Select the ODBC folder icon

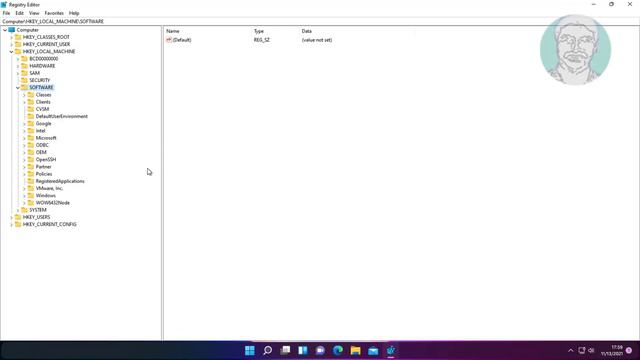31,145
